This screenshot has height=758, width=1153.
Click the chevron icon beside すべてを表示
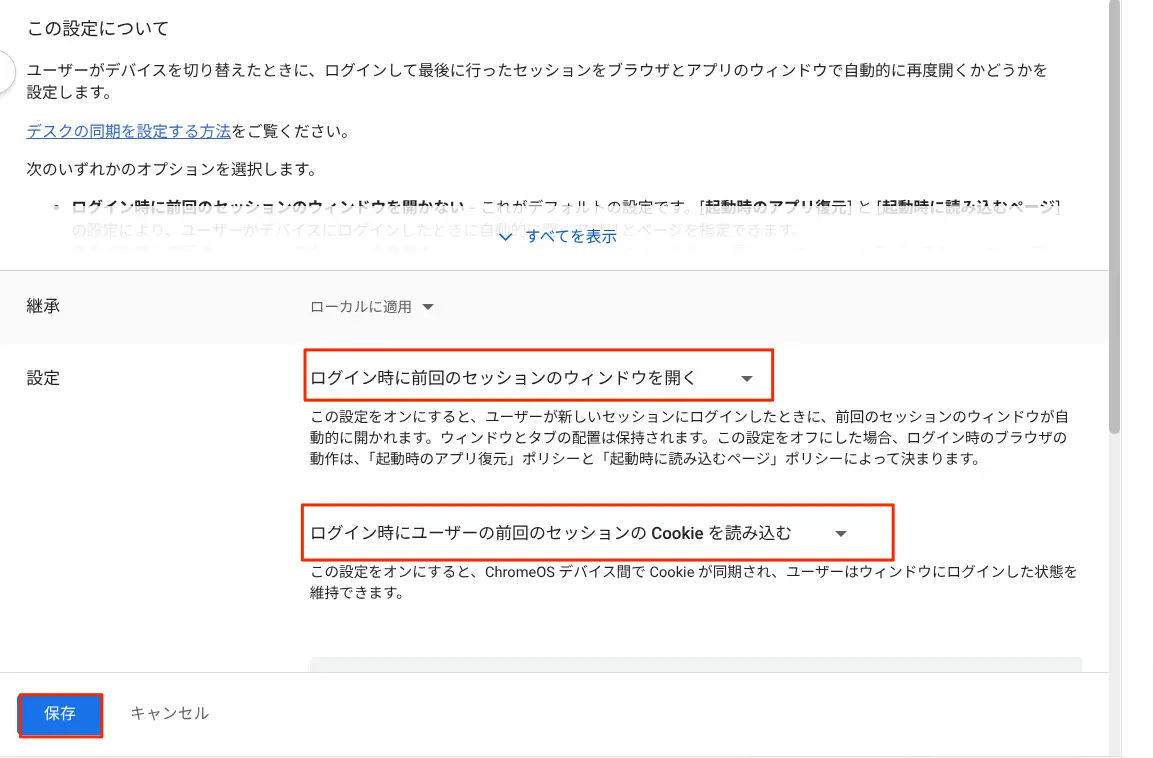pyautogui.click(x=505, y=237)
